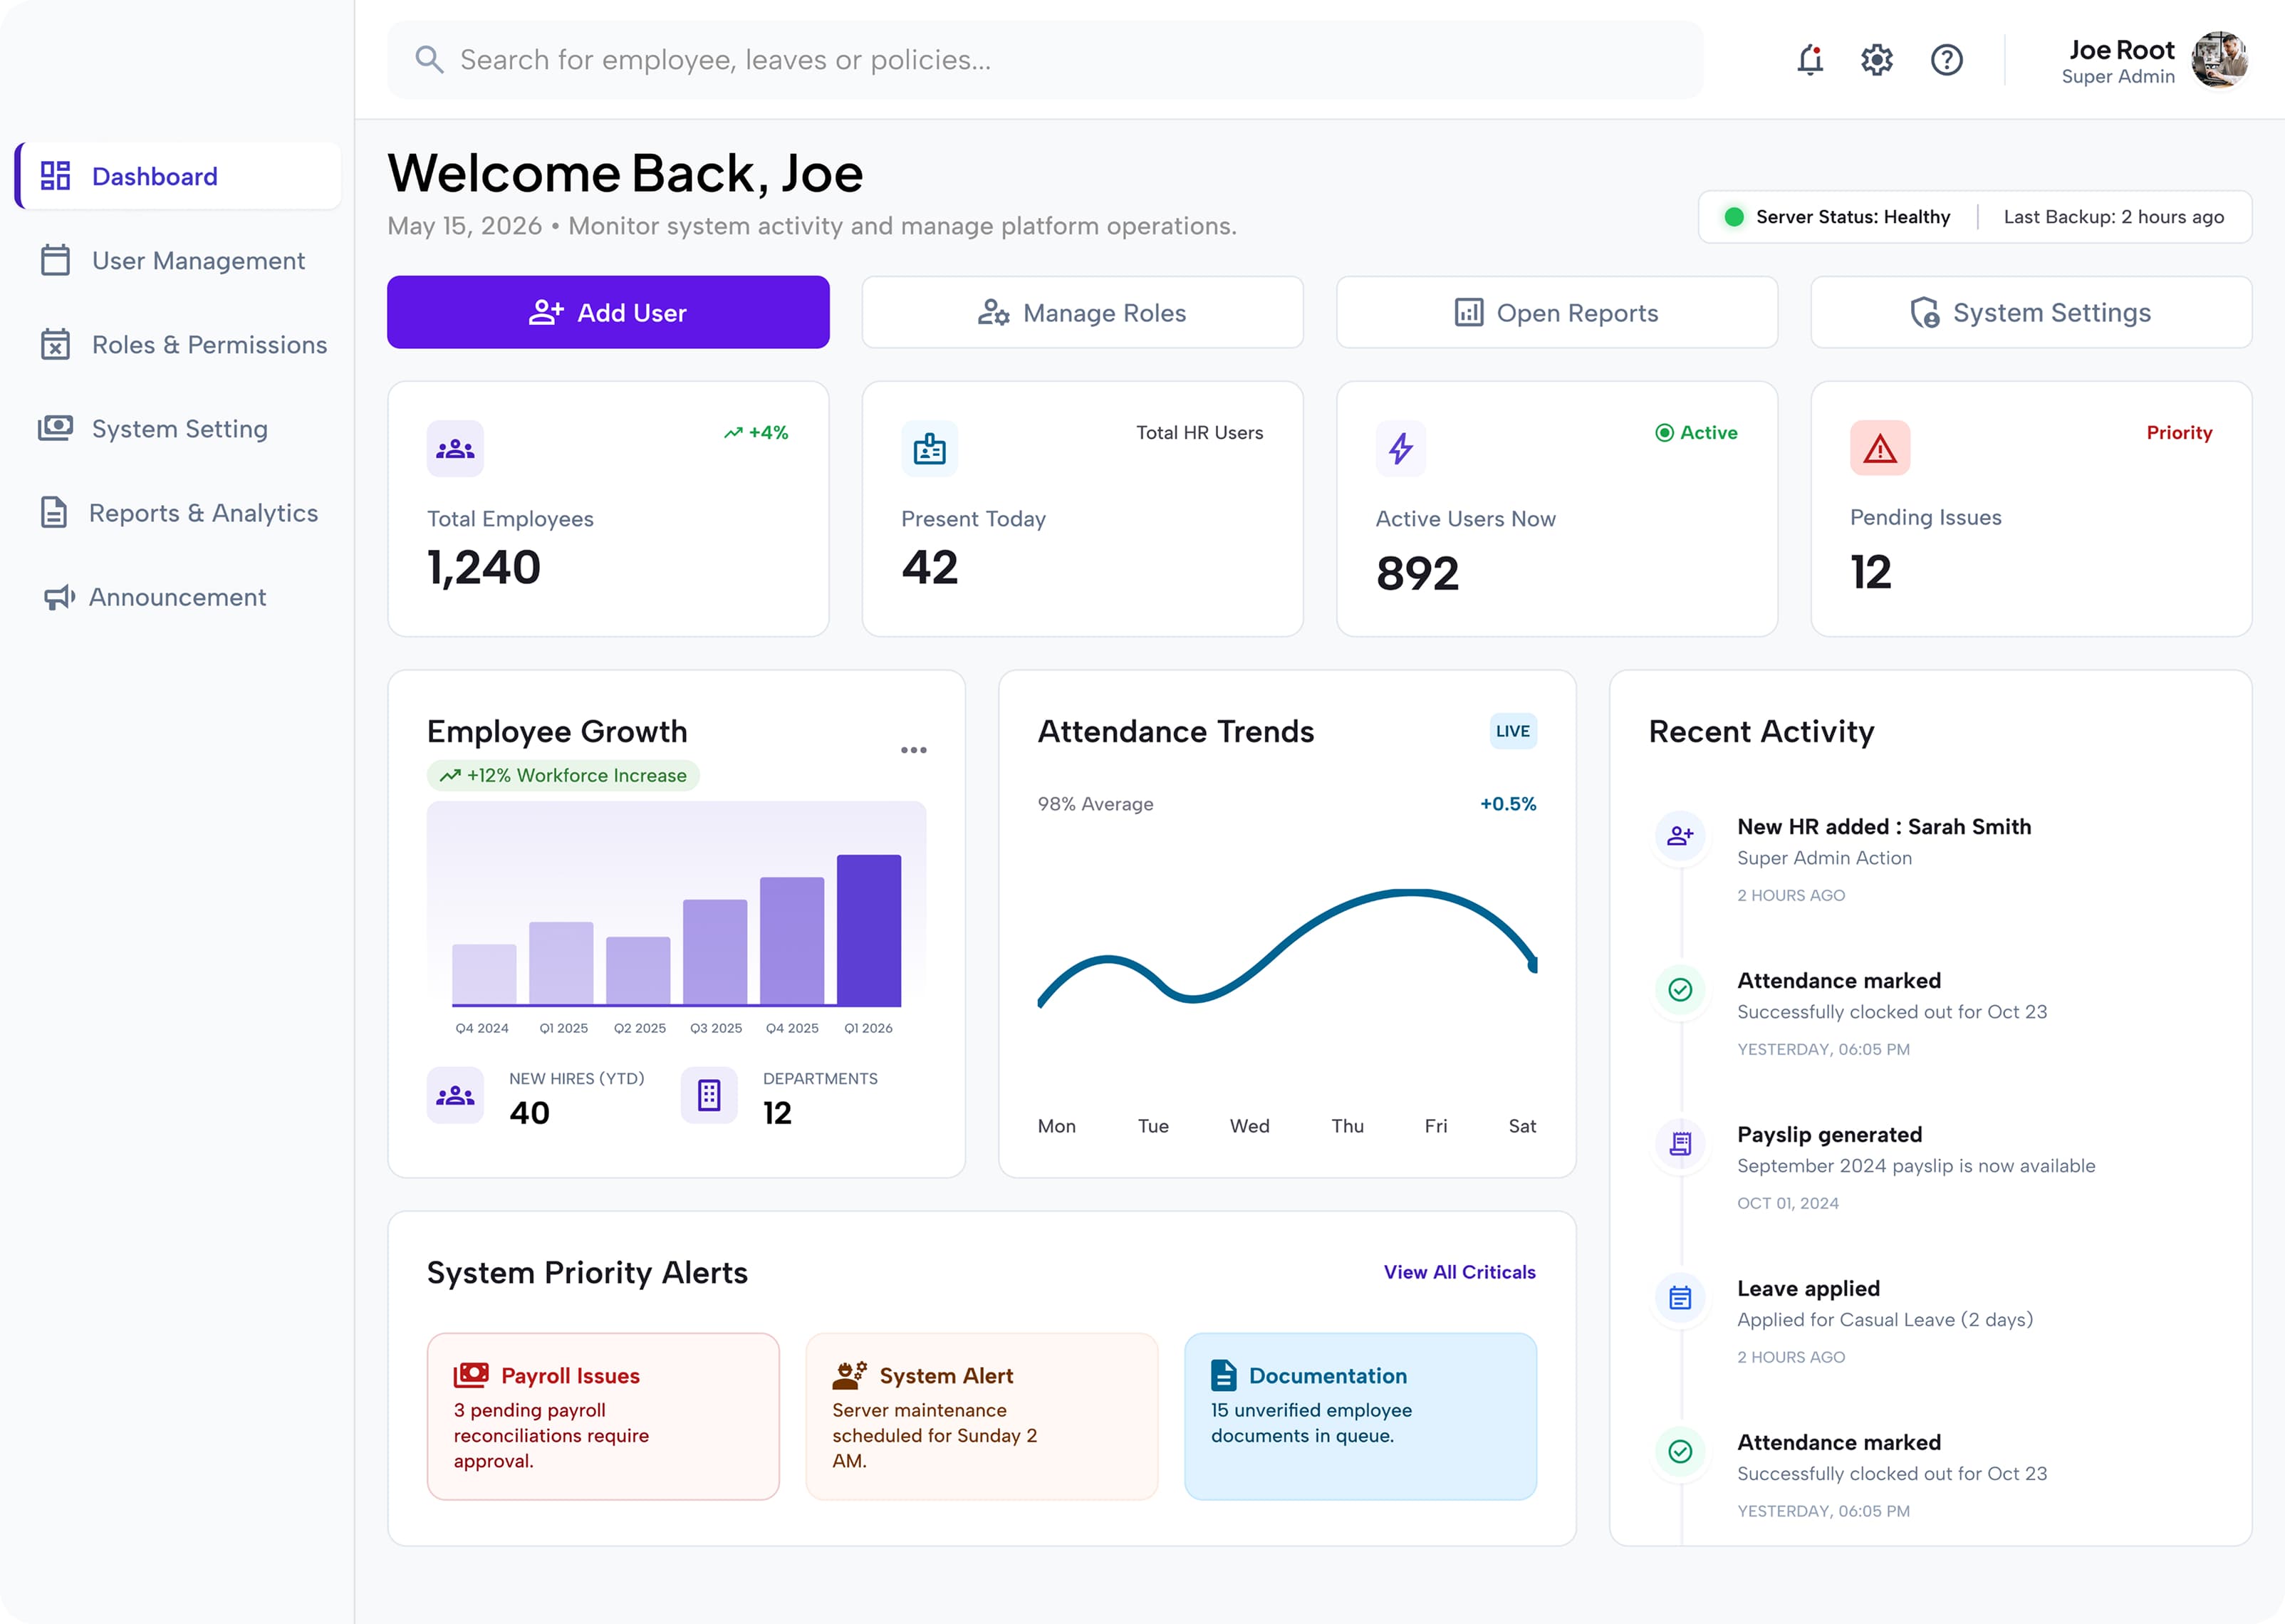Click the Payslip generated receipt icon
This screenshot has height=1624, width=2285.
[1680, 1143]
